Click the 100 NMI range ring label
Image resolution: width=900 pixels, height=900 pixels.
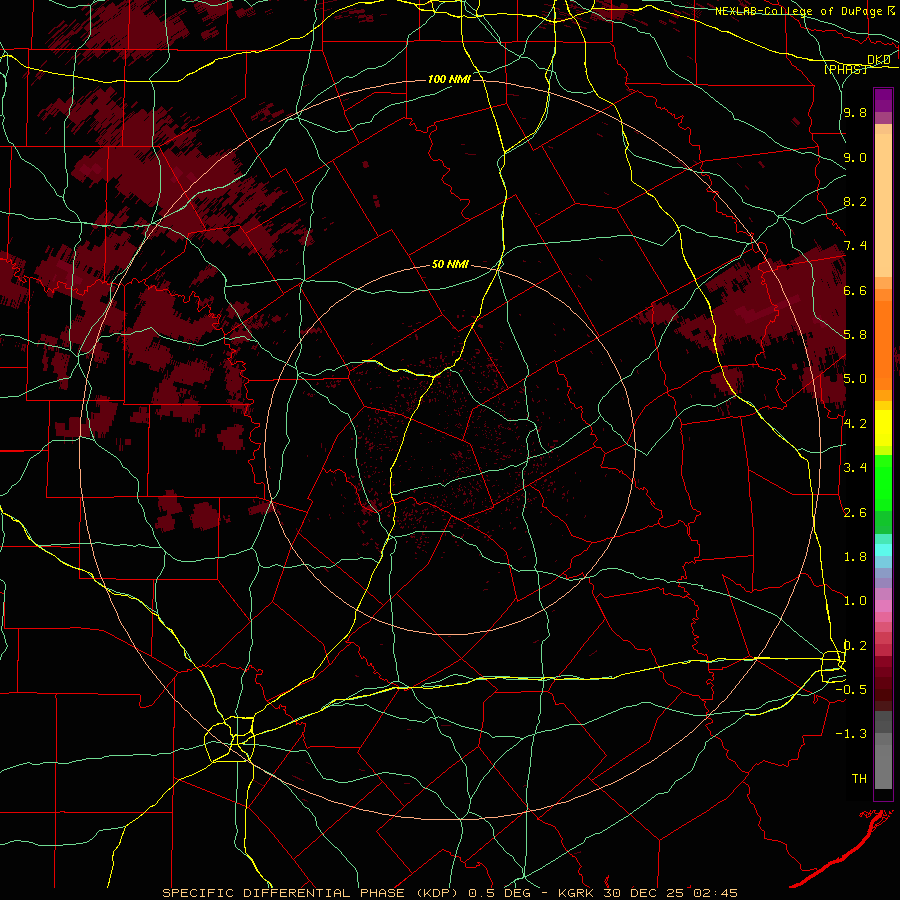tap(449, 79)
